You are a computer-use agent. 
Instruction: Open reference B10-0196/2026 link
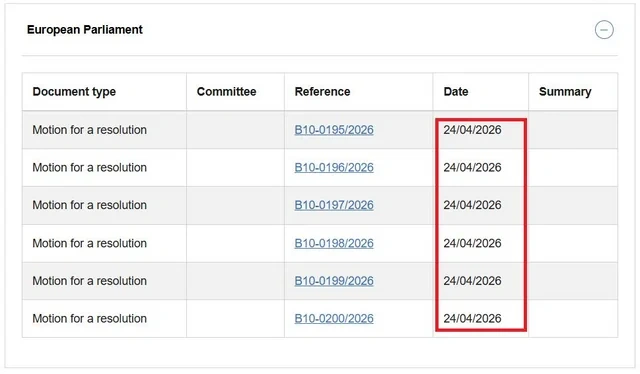pyautogui.click(x=334, y=167)
